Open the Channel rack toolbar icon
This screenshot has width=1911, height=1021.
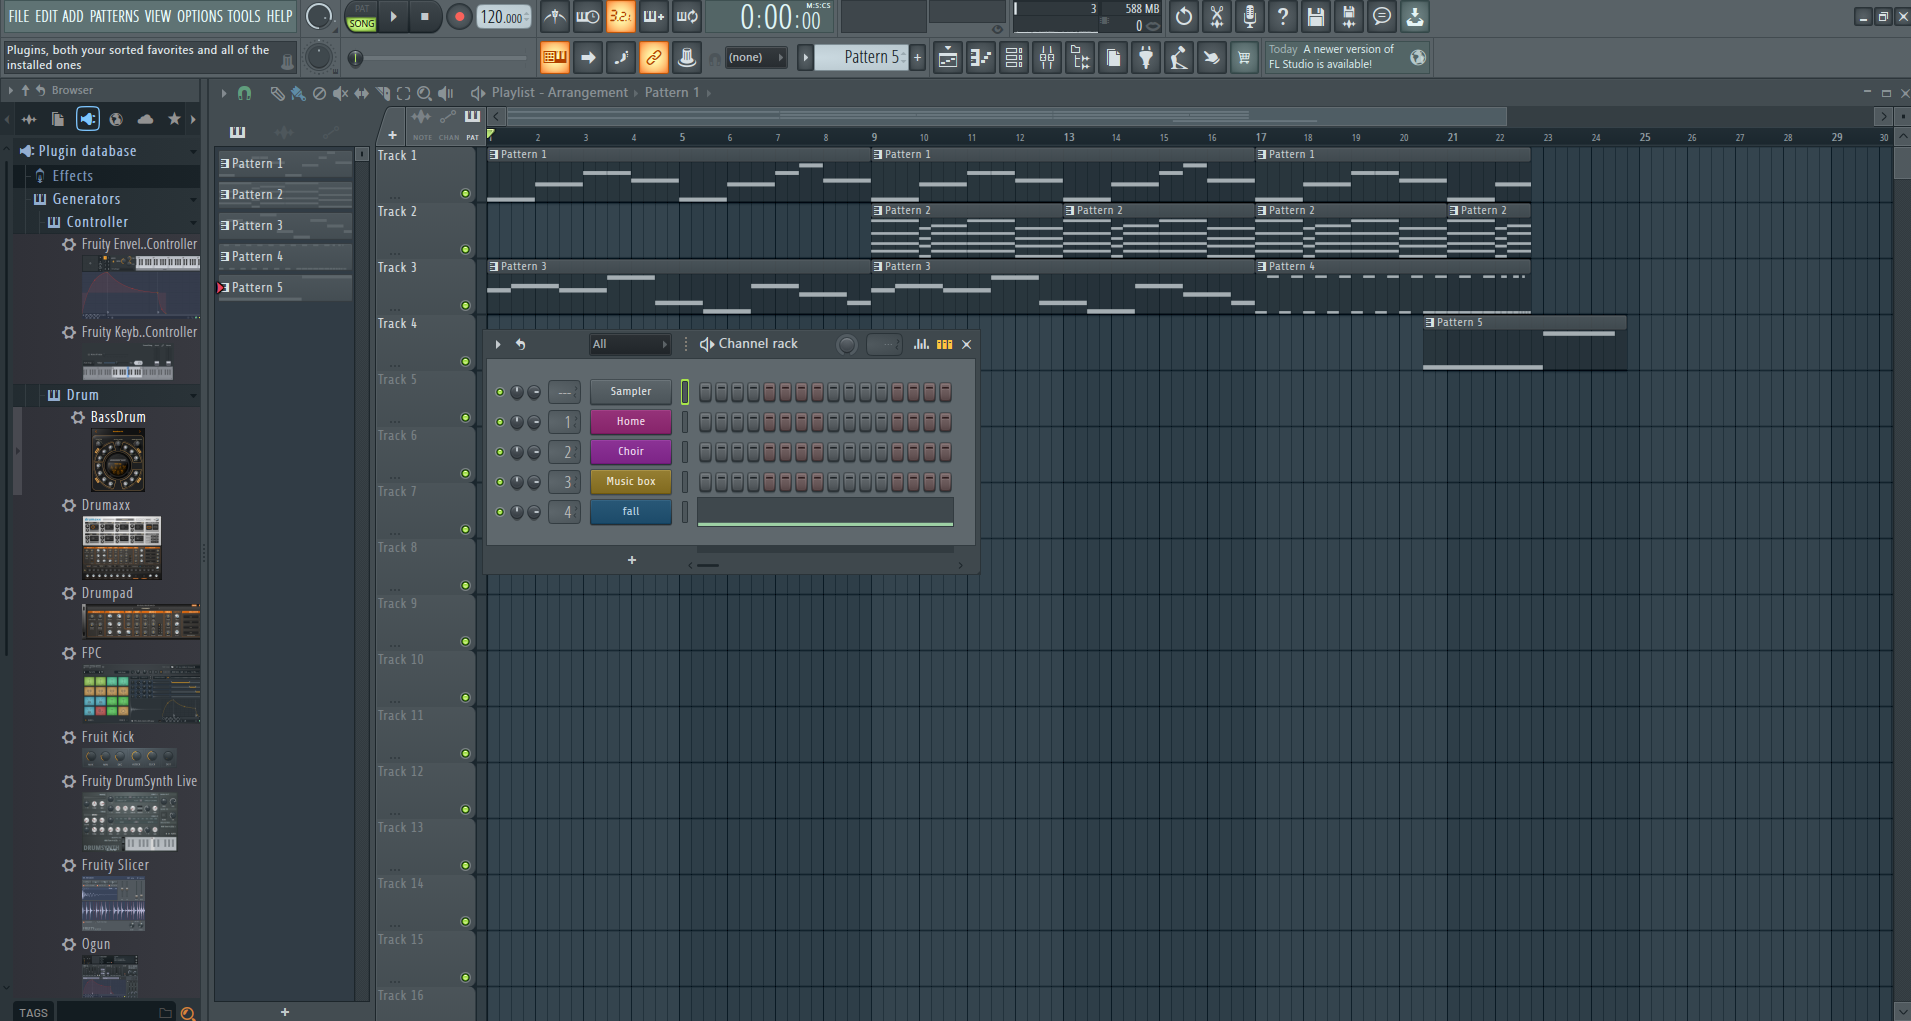coord(1014,58)
